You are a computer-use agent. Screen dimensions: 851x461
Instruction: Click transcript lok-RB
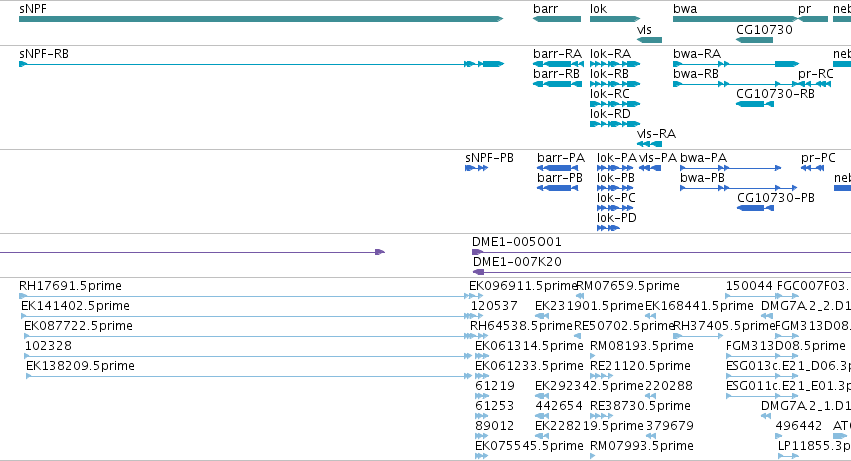tap(615, 84)
